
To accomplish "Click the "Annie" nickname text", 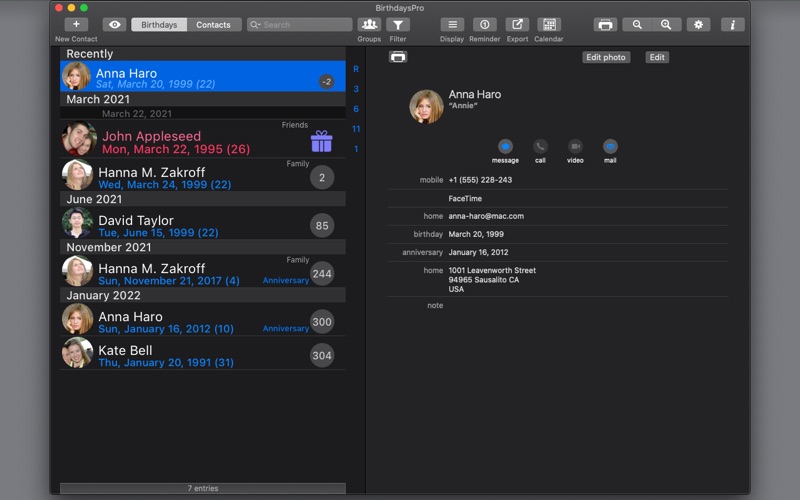I will 463,106.
